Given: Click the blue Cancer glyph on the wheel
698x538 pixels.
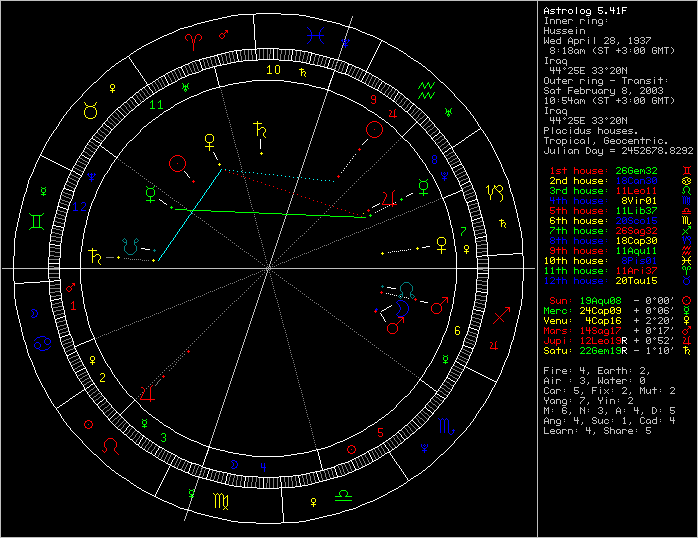Looking at the screenshot, I should point(44,343).
